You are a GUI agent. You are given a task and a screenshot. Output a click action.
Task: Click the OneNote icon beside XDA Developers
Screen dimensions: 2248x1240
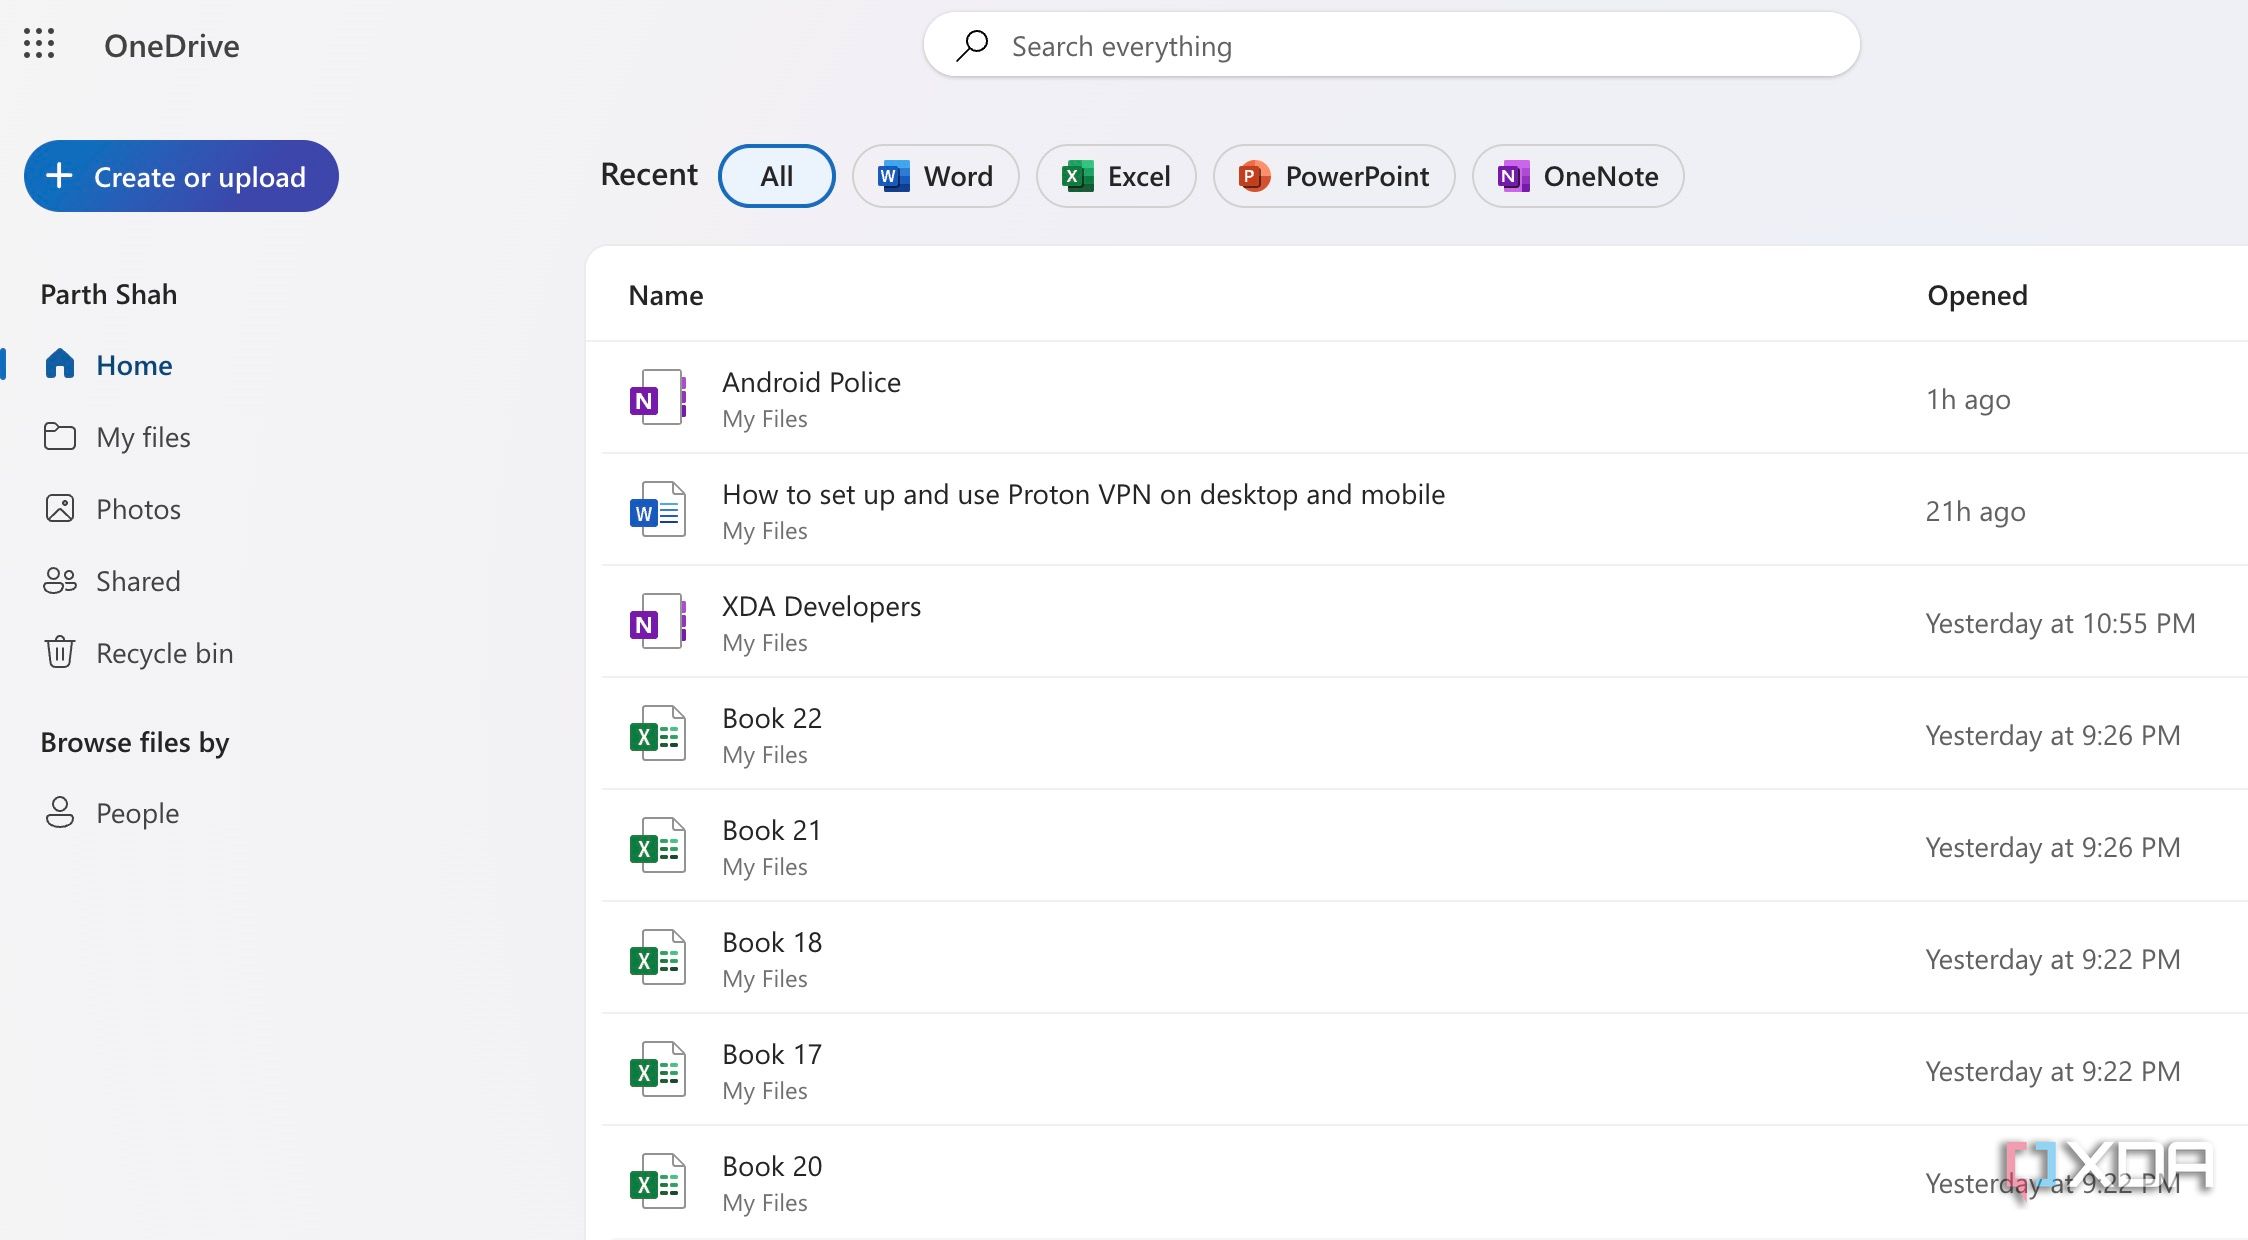pyautogui.click(x=657, y=622)
